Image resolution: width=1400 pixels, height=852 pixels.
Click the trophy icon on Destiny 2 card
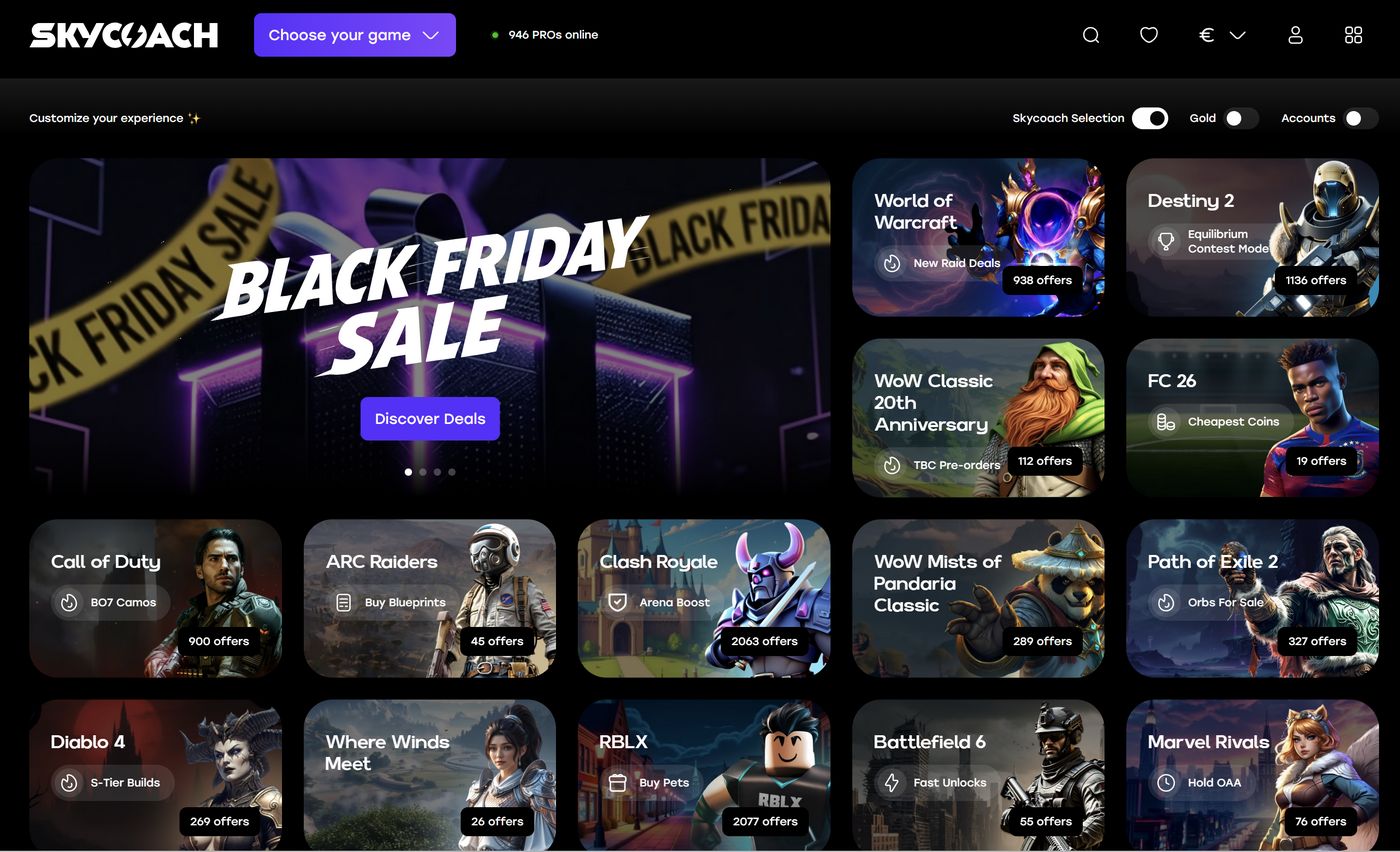pos(1166,241)
